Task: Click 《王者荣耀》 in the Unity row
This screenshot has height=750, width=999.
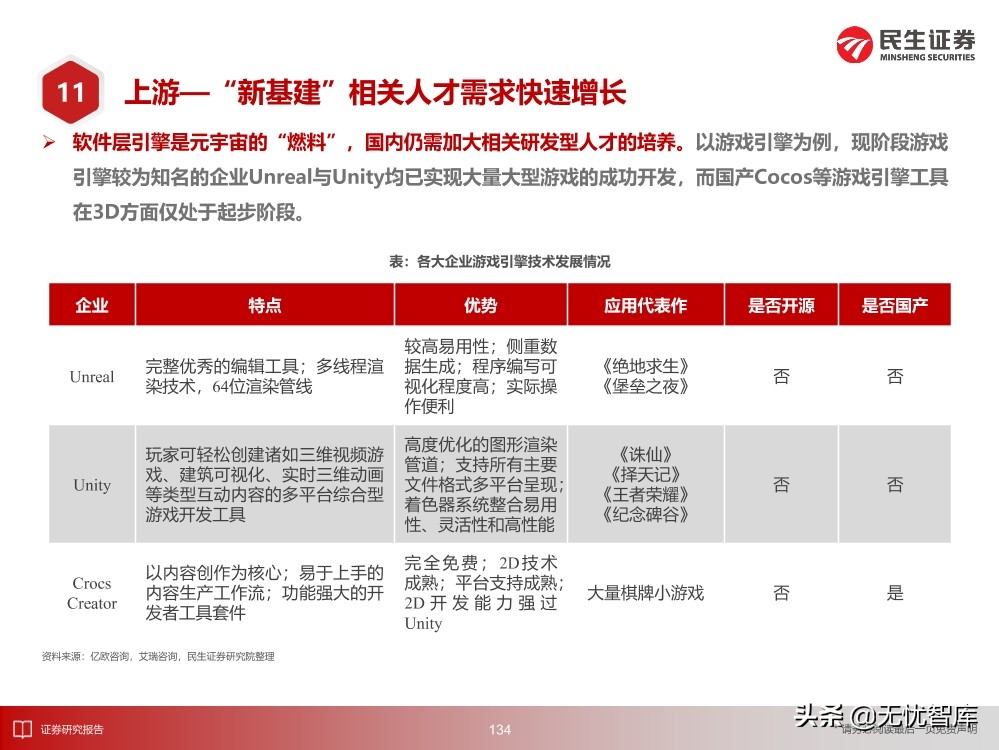Action: (645, 494)
